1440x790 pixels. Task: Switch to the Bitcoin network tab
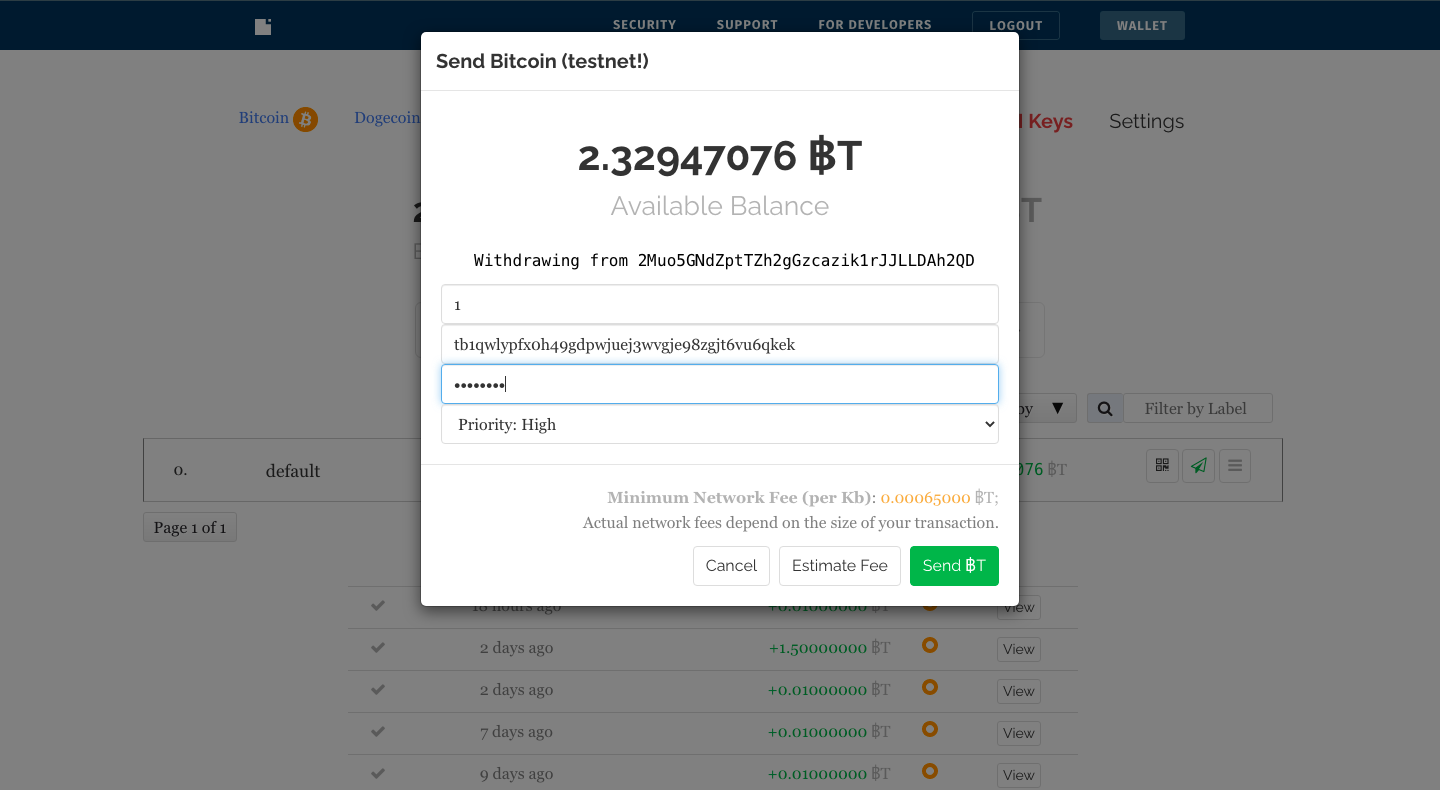pos(264,118)
